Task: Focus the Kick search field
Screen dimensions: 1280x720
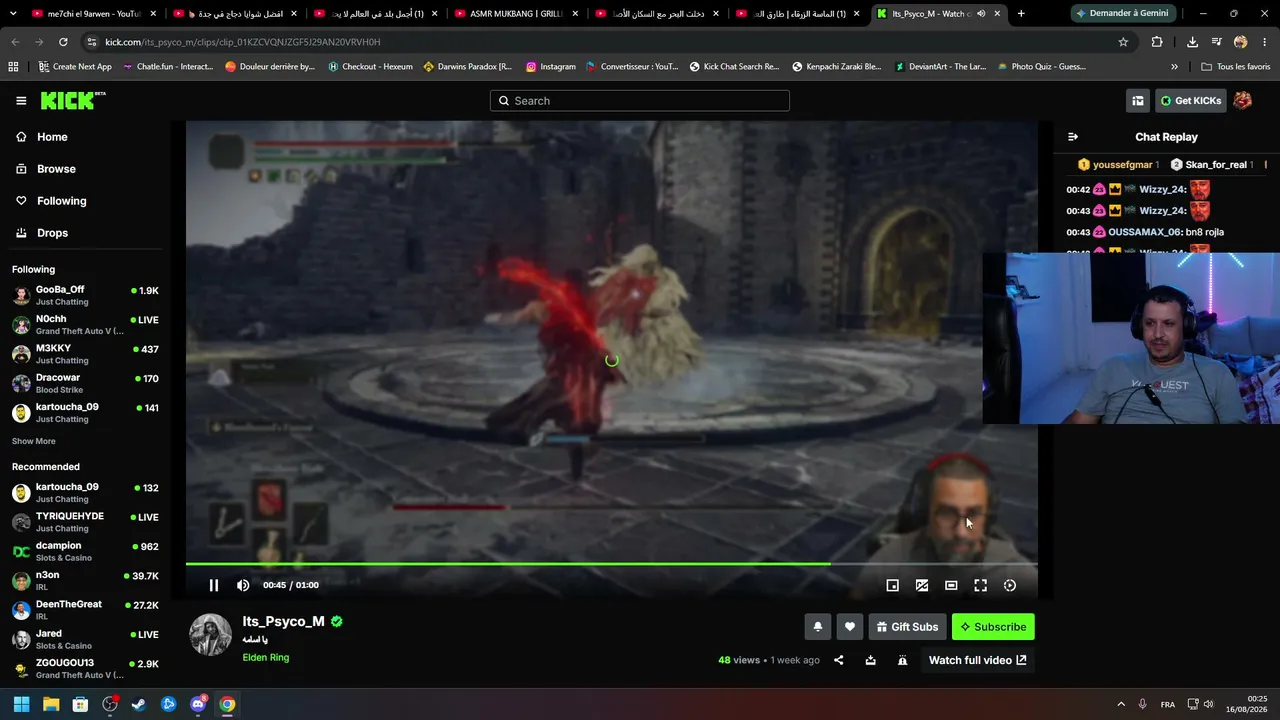Action: [x=640, y=101]
